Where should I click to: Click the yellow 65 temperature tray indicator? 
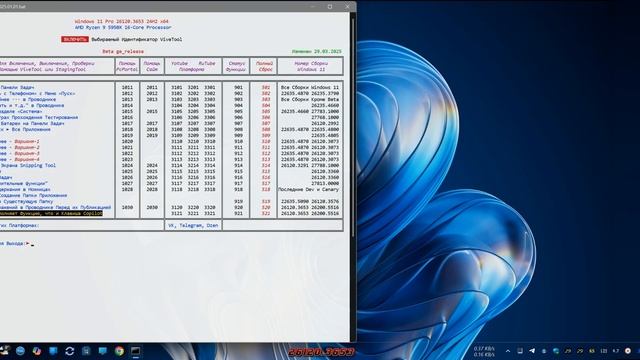pyautogui.click(x=592, y=351)
